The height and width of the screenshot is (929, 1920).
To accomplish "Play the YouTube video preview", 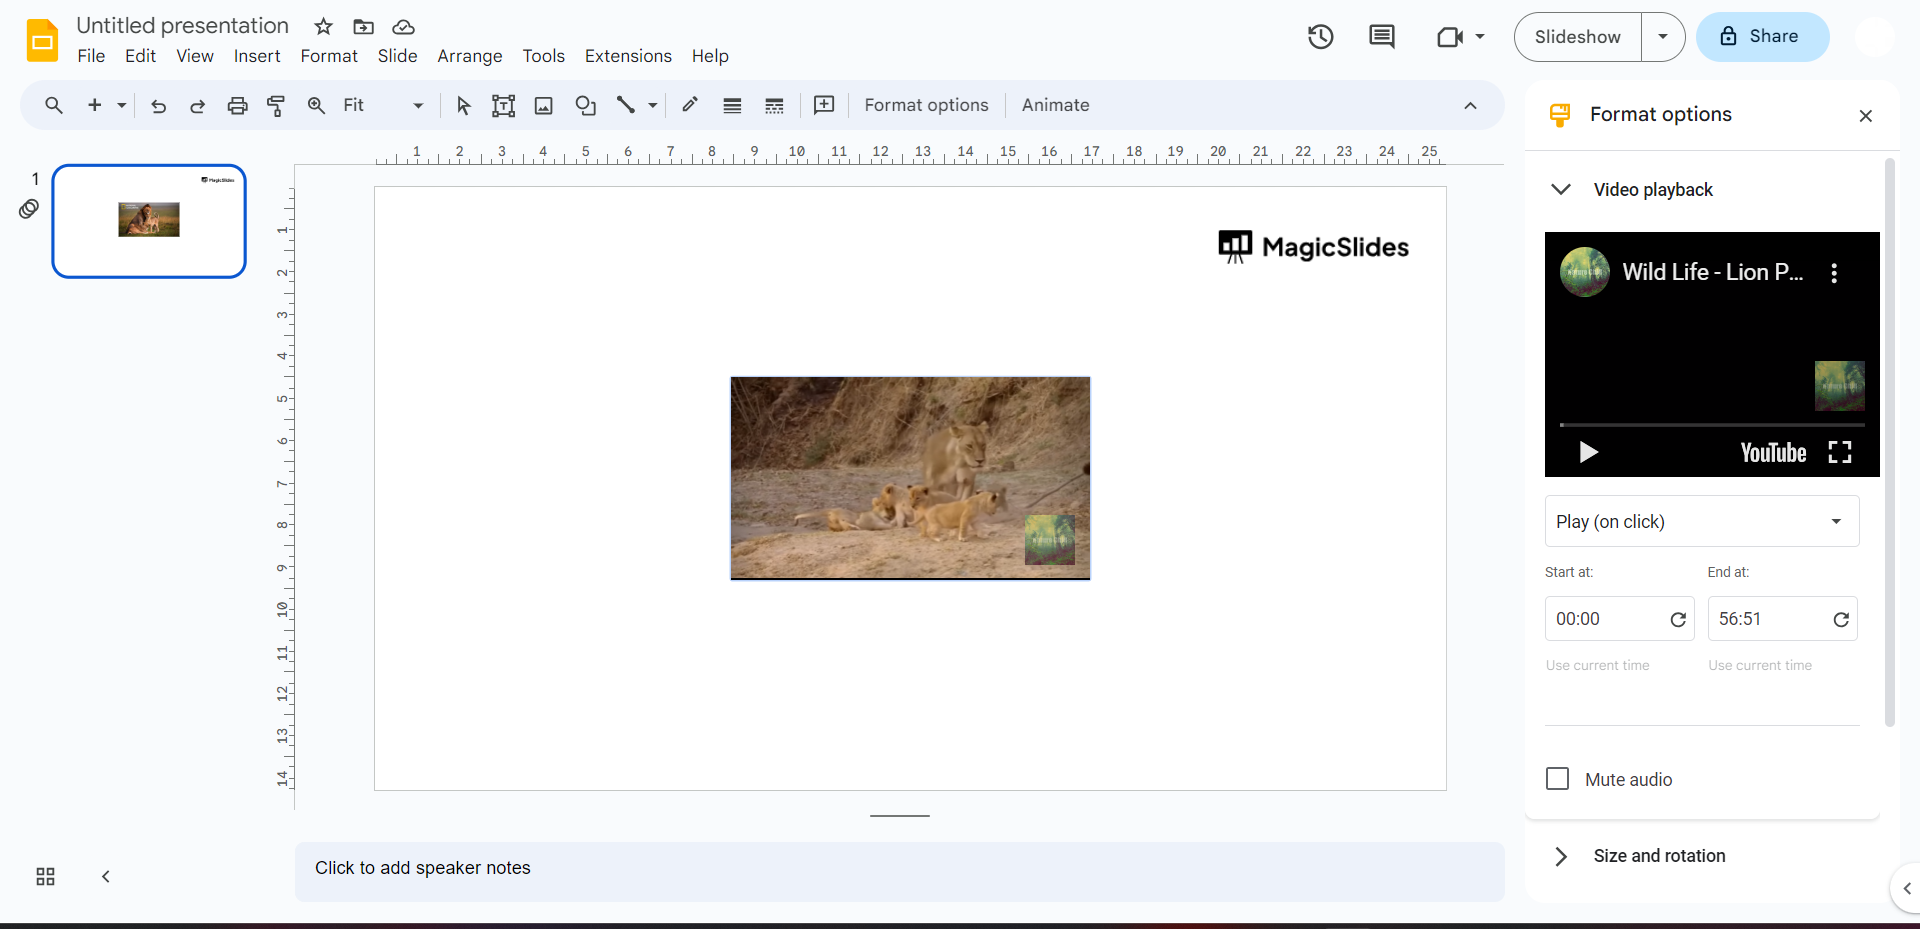I will point(1588,453).
